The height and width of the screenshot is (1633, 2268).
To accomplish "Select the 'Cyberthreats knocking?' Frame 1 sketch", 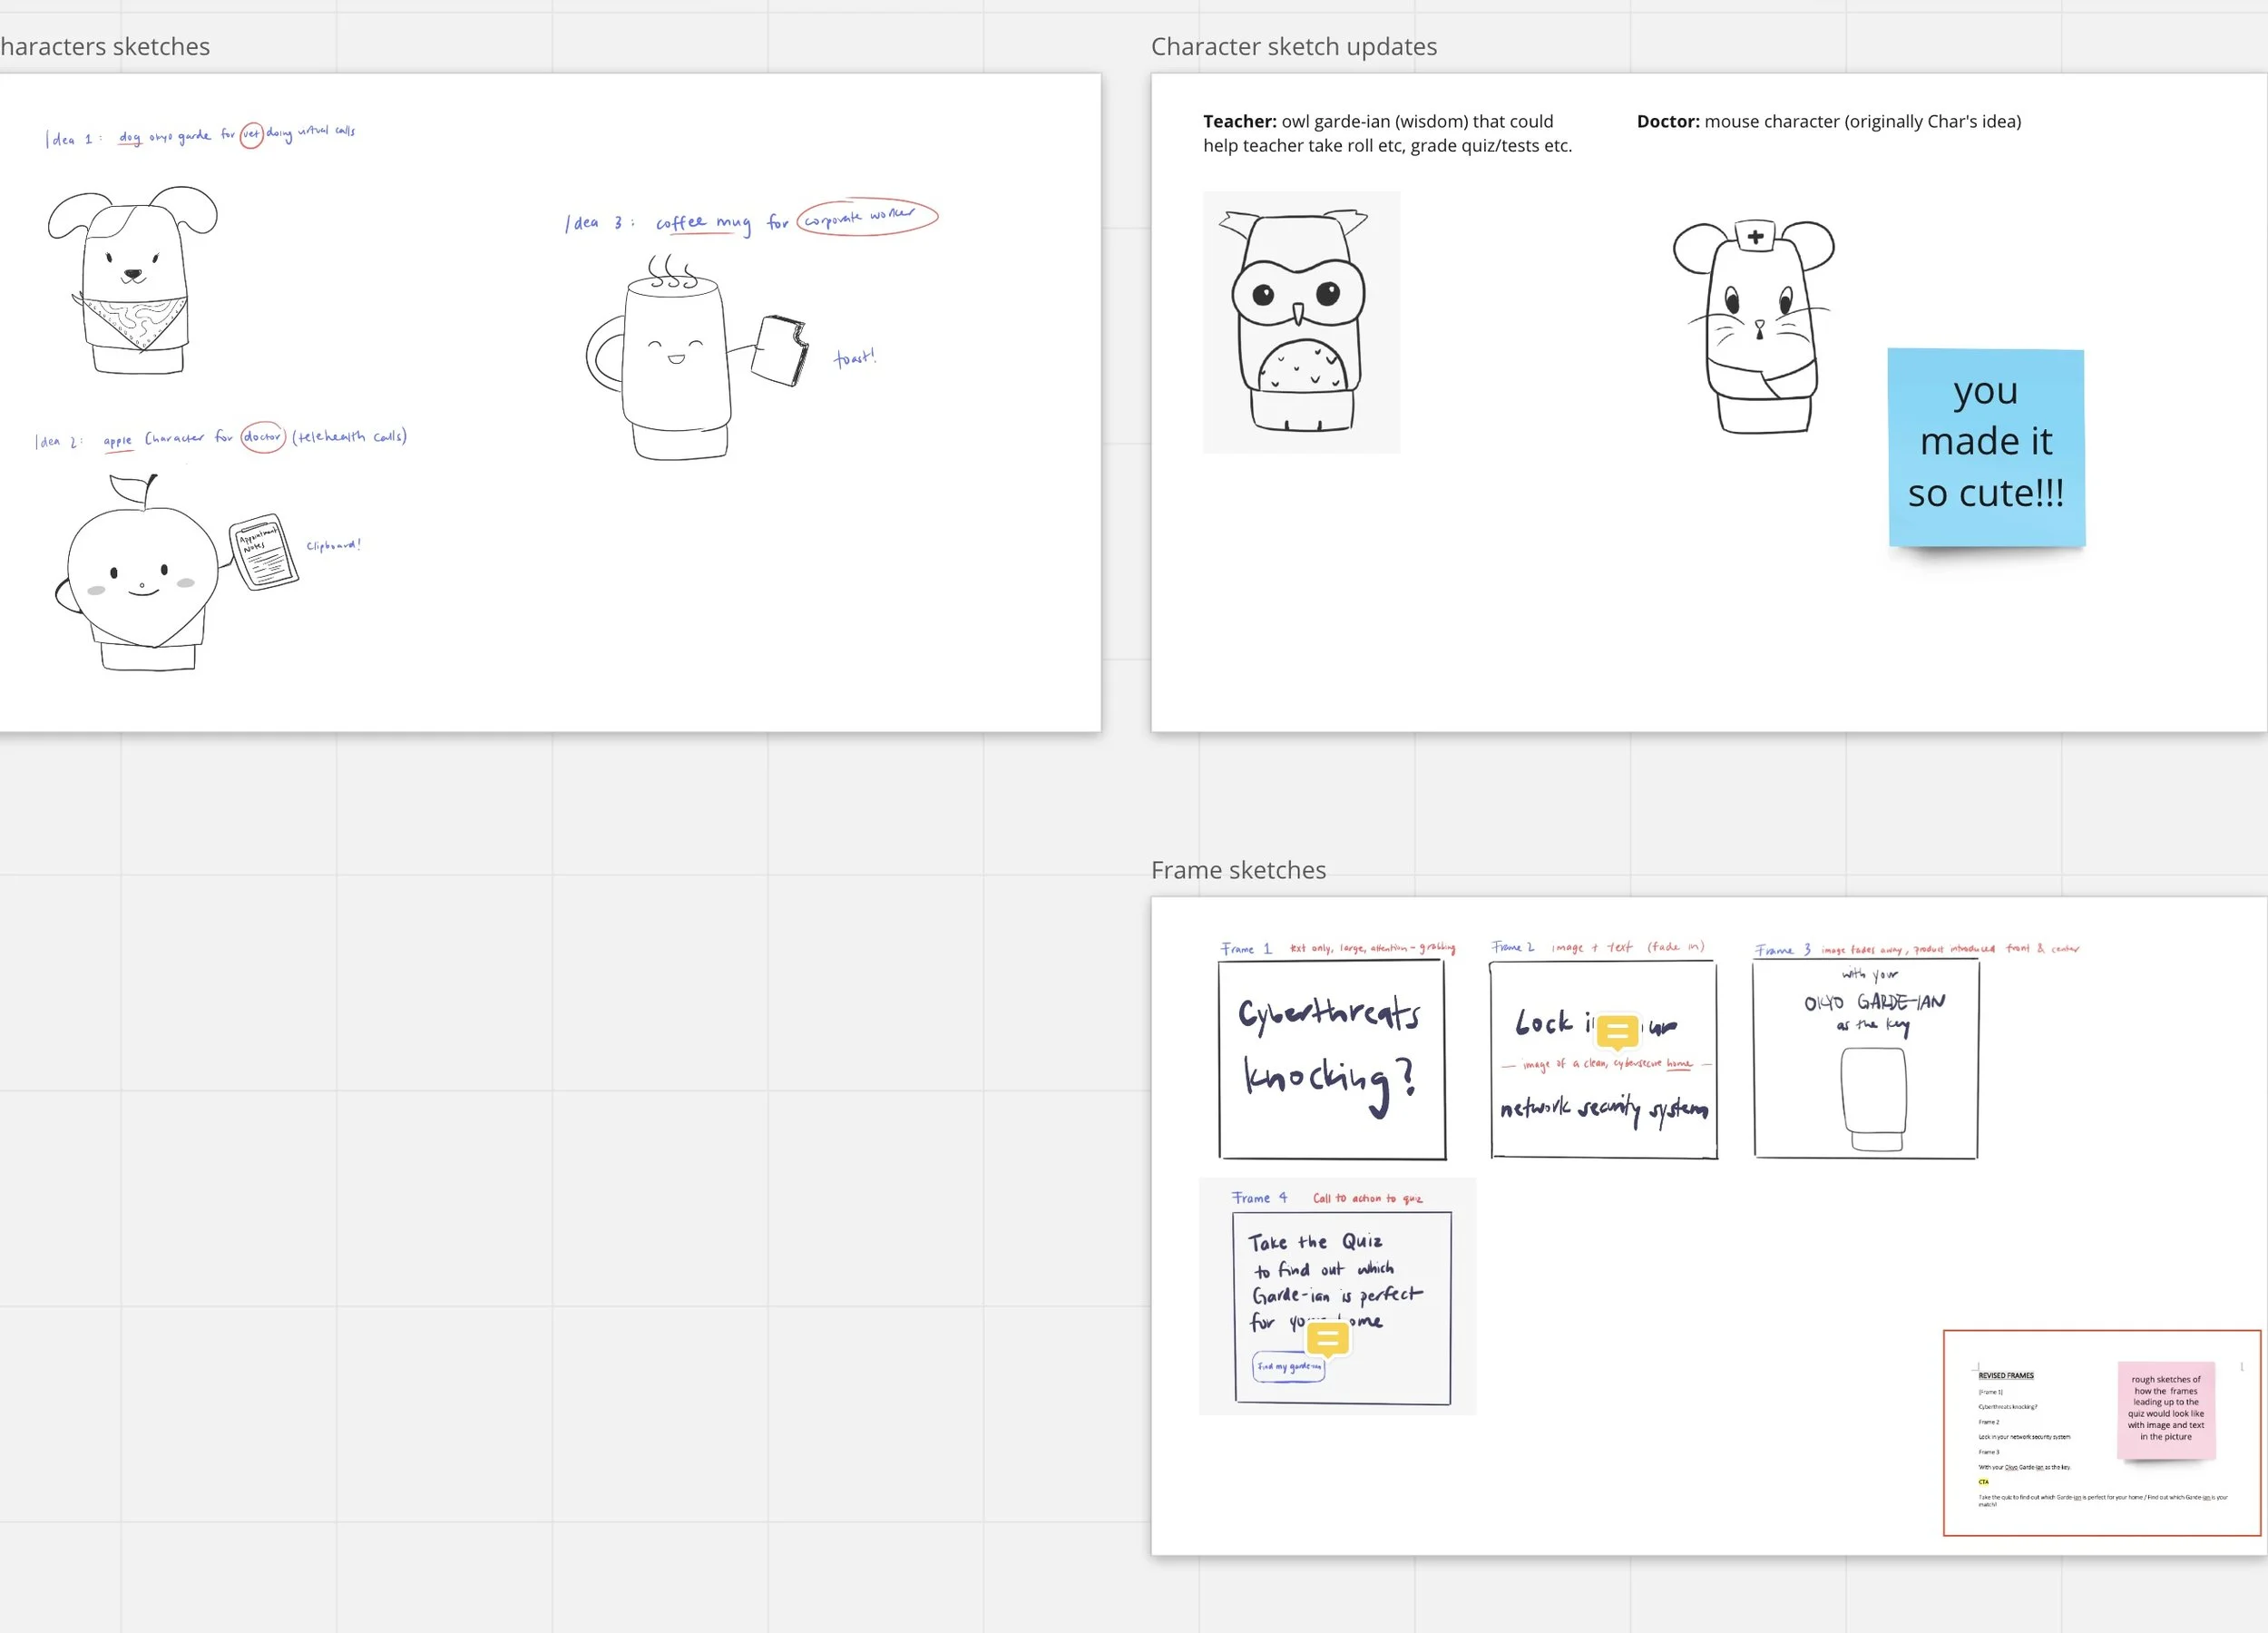I will coord(1332,1059).
